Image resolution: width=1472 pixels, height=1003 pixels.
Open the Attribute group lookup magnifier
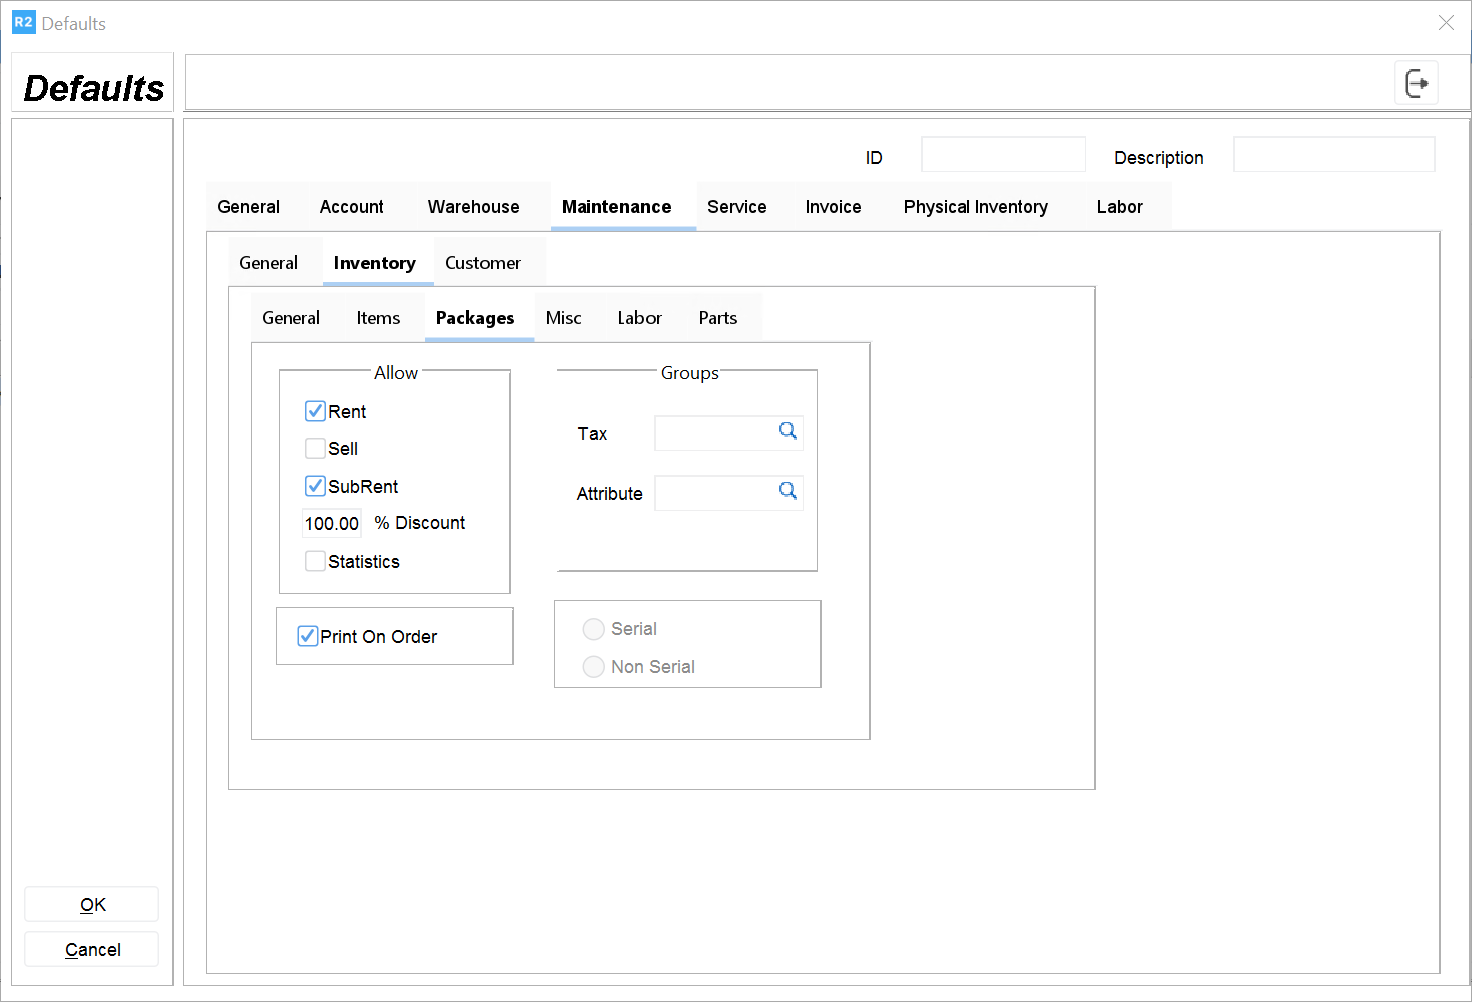coord(788,491)
